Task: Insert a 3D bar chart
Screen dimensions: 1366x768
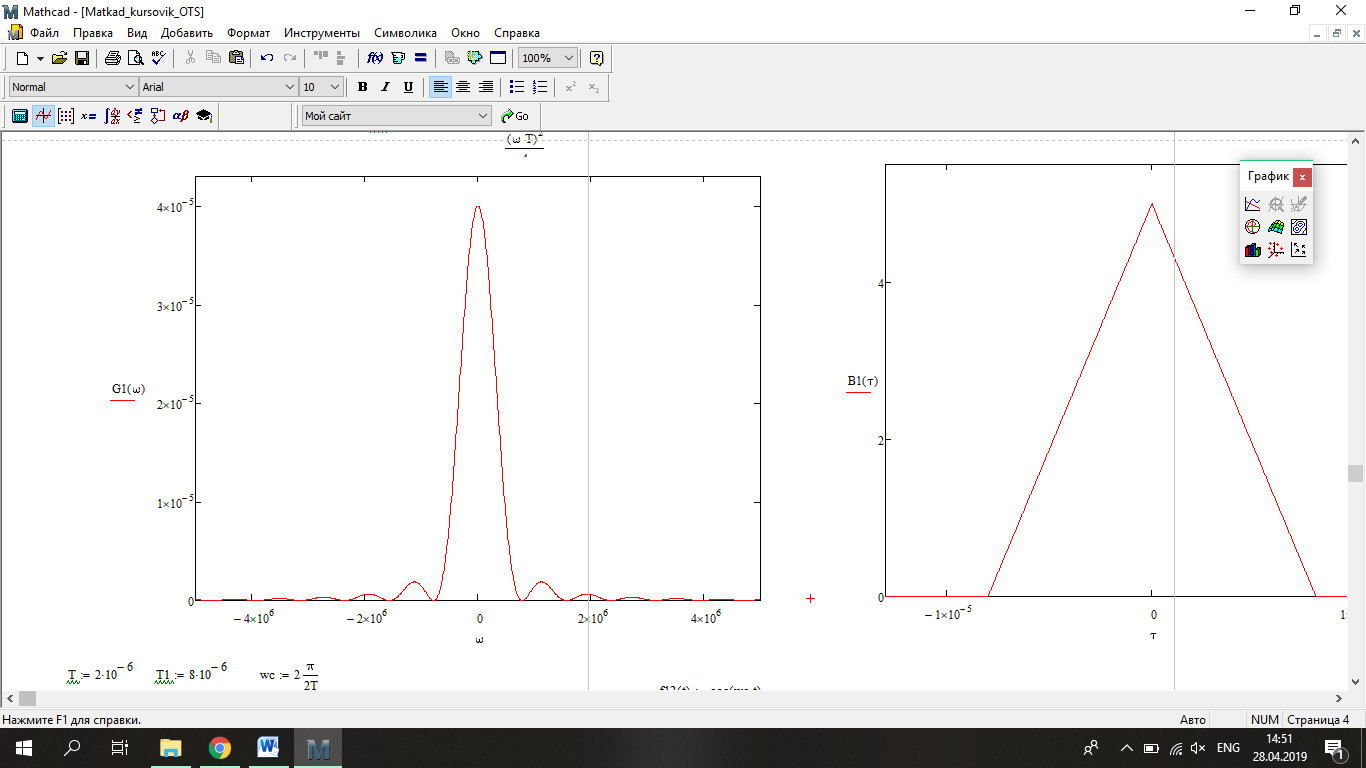Action: coord(1252,250)
